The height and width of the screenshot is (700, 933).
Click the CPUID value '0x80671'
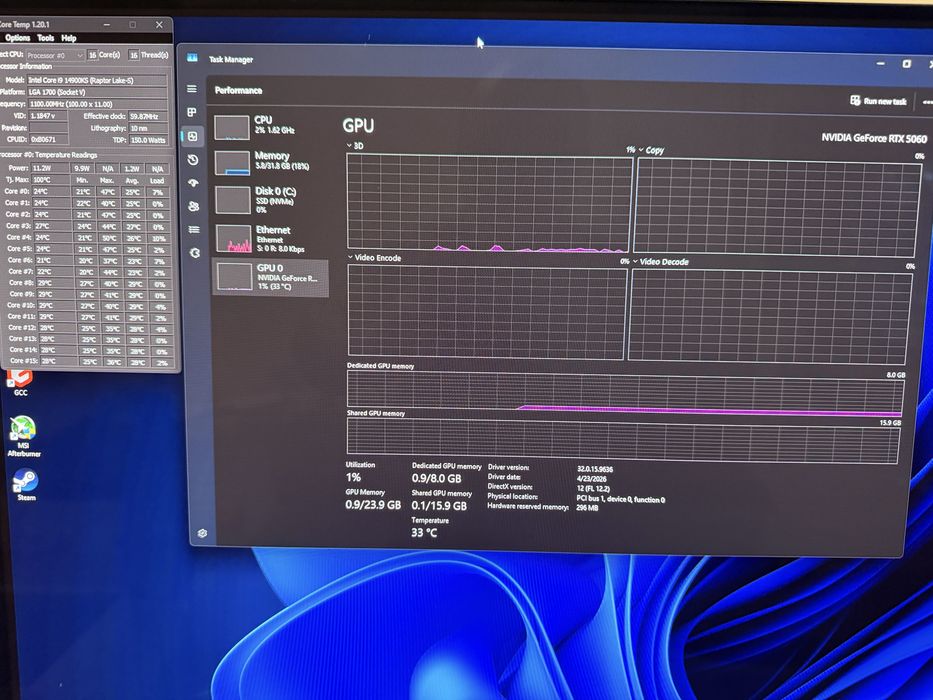[48, 139]
